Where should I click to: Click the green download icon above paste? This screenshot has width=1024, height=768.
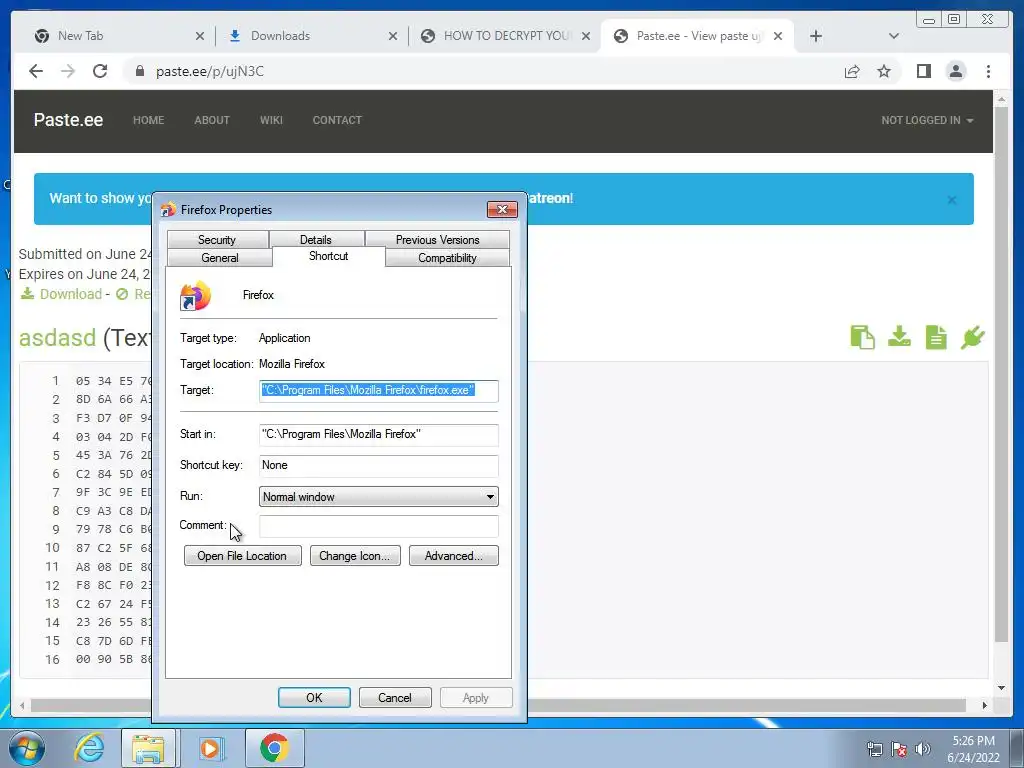[x=899, y=336]
